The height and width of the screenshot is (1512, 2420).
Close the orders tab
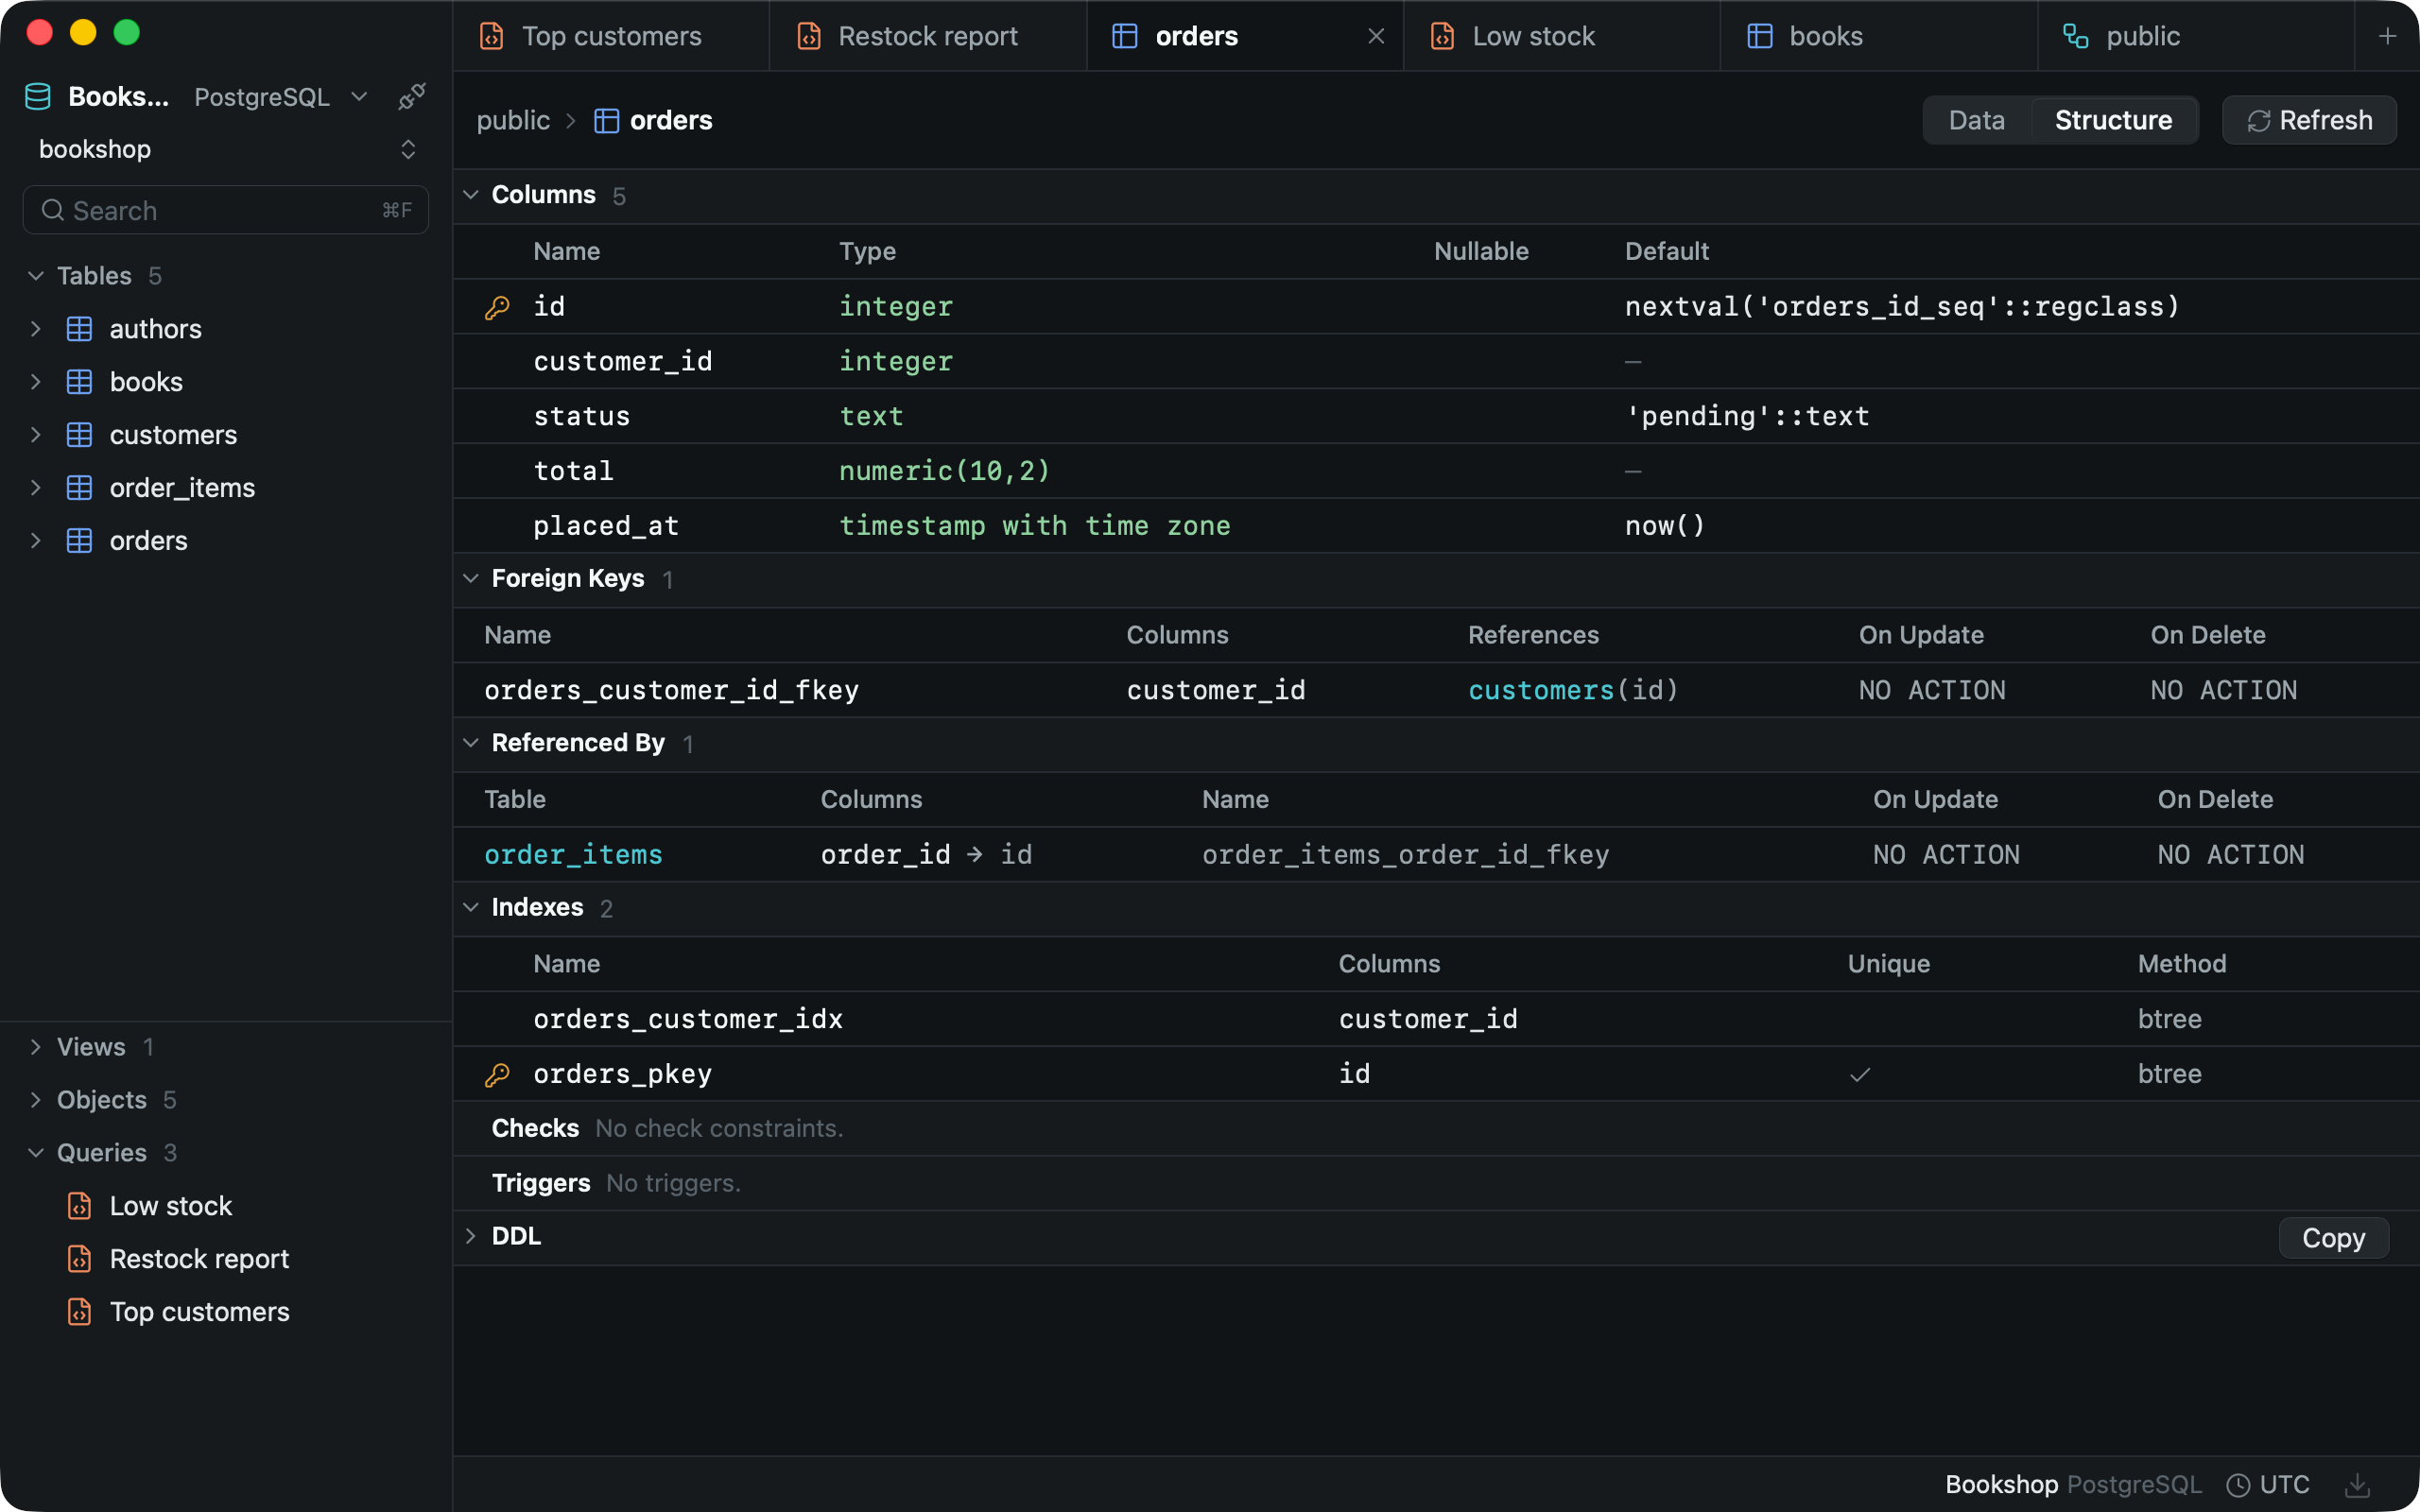click(1376, 36)
